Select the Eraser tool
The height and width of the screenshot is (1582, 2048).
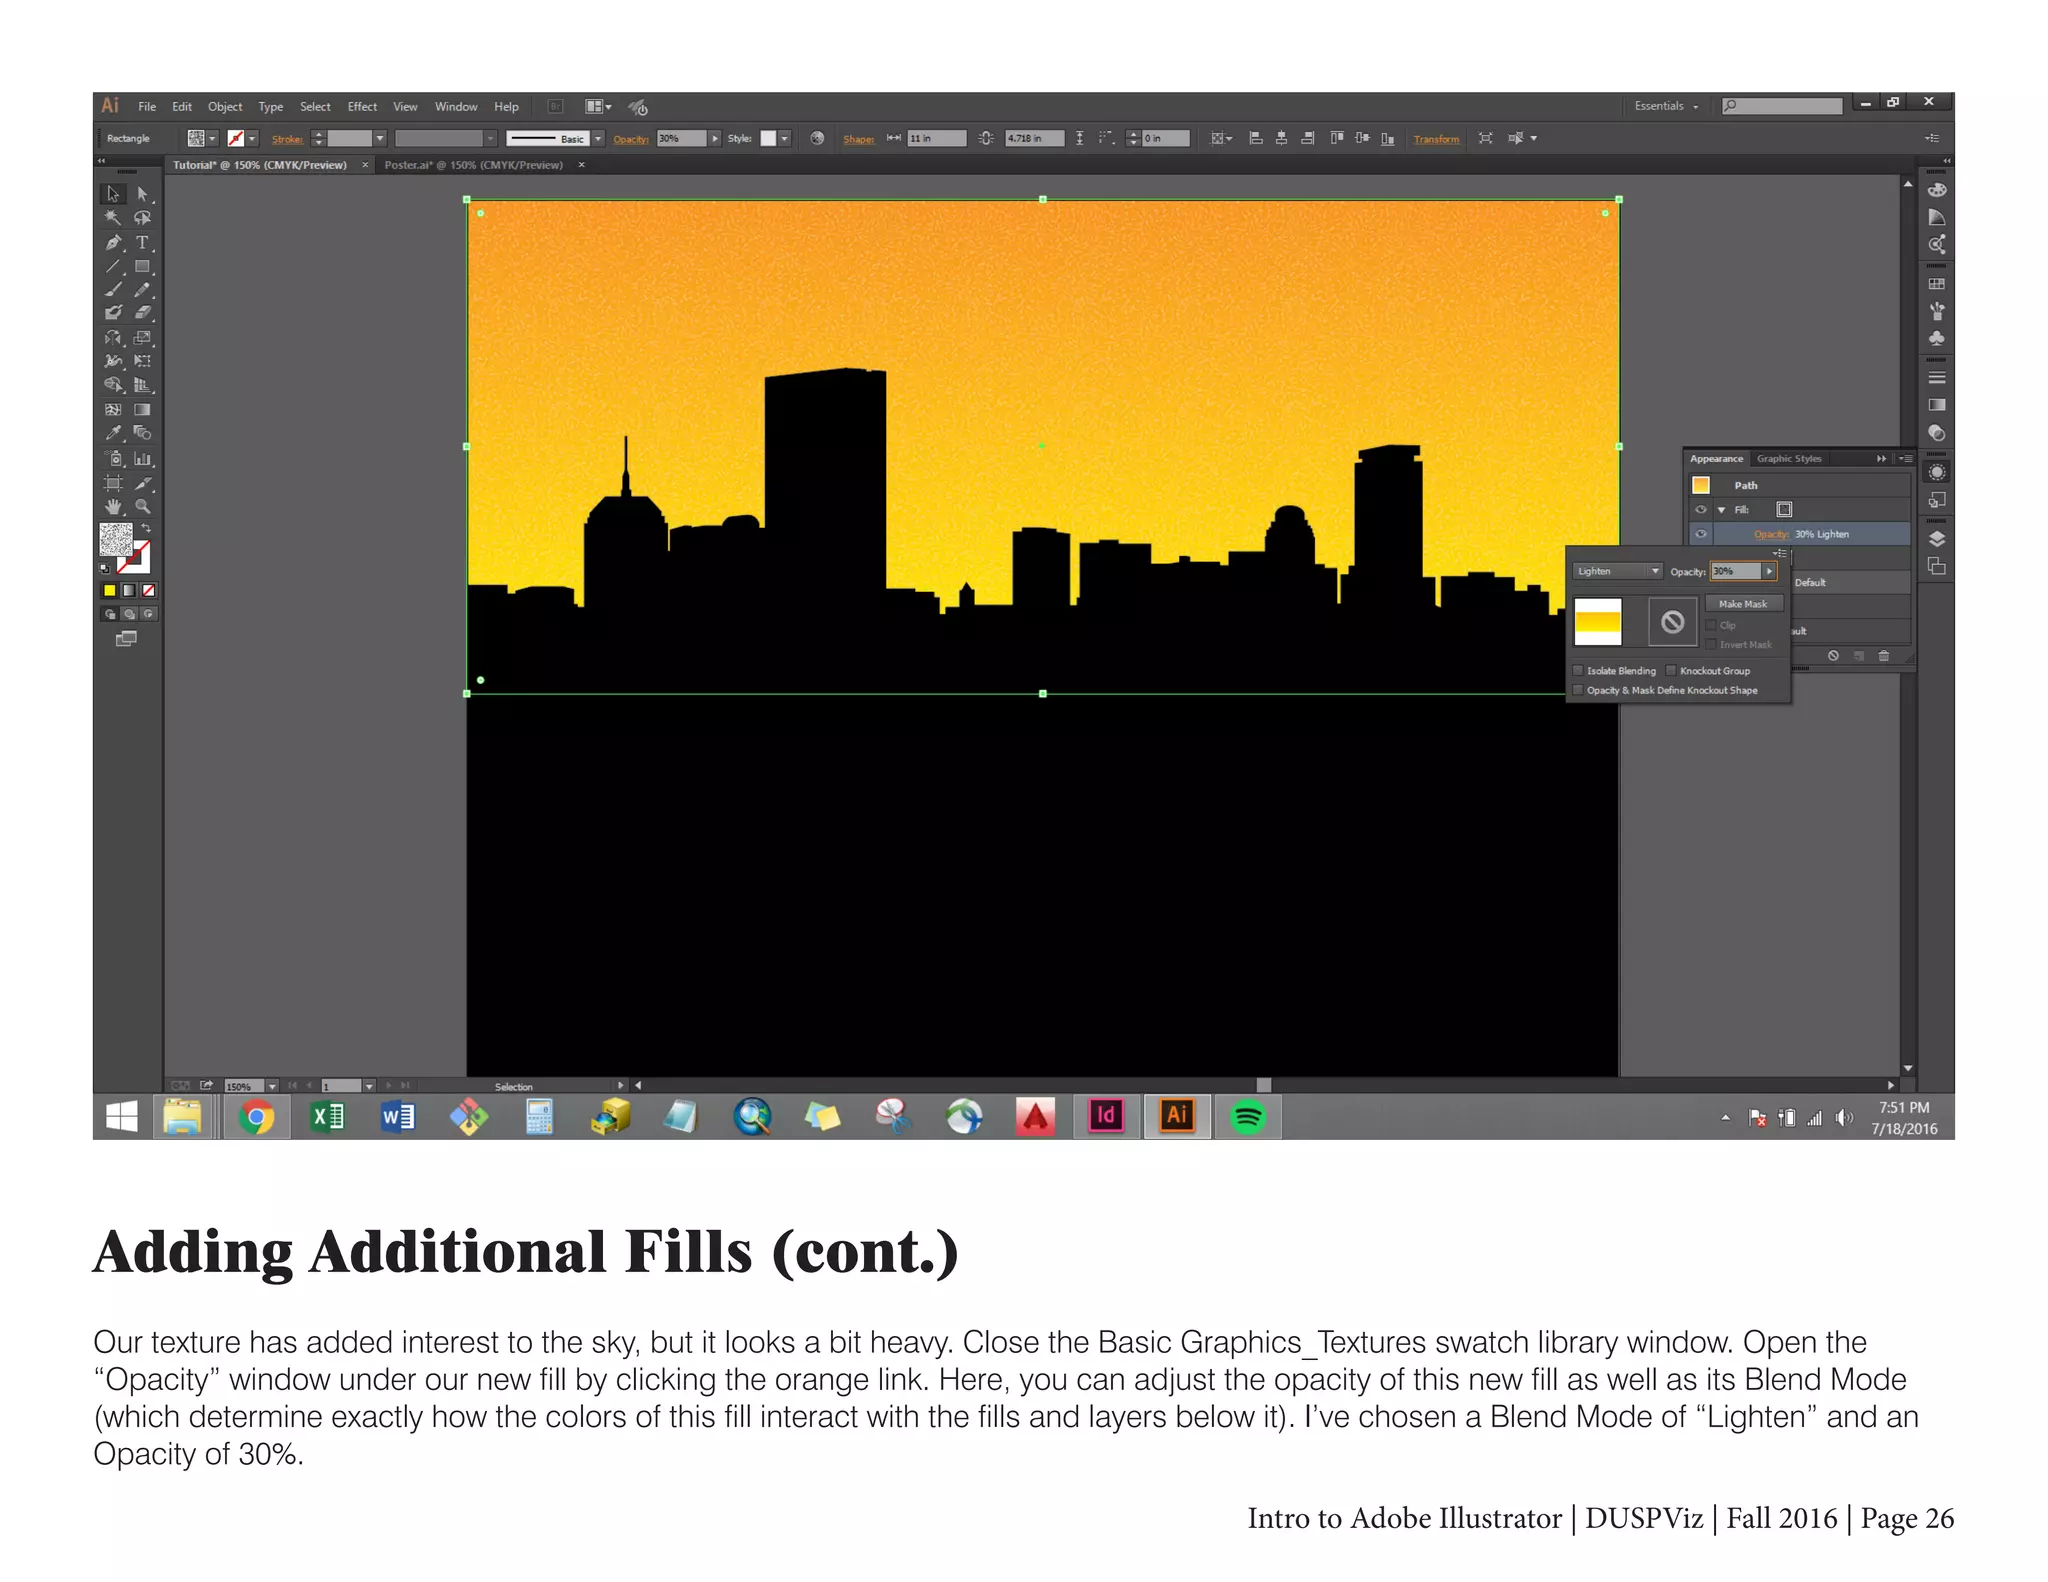point(142,313)
